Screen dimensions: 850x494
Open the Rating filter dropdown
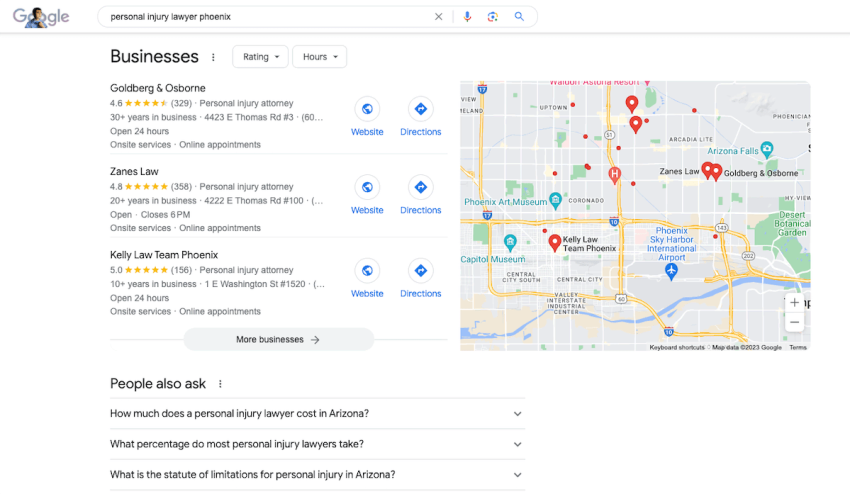(x=260, y=57)
